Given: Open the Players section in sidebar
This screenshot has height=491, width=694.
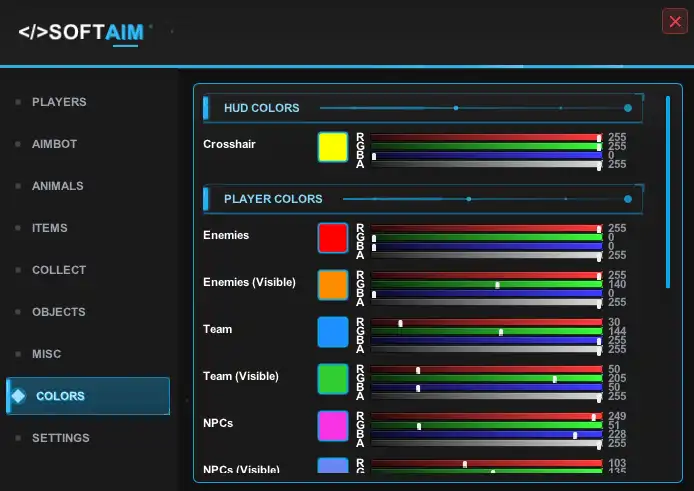Looking at the screenshot, I should coord(59,102).
